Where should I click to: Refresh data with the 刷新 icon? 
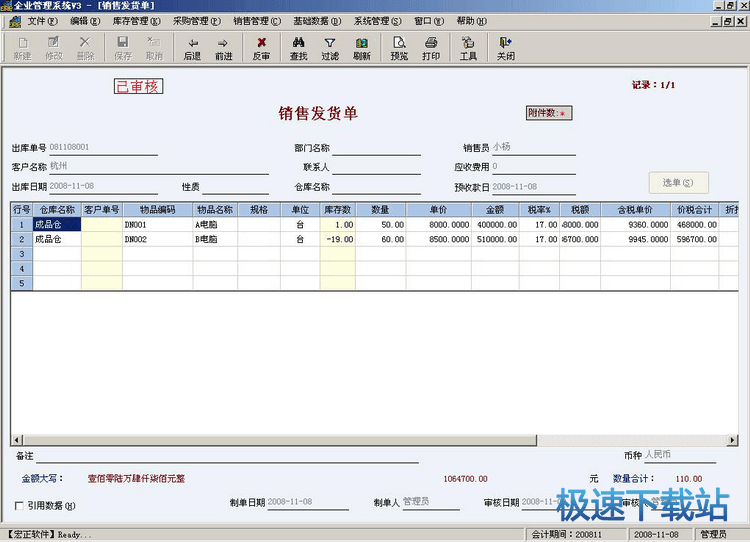point(362,48)
